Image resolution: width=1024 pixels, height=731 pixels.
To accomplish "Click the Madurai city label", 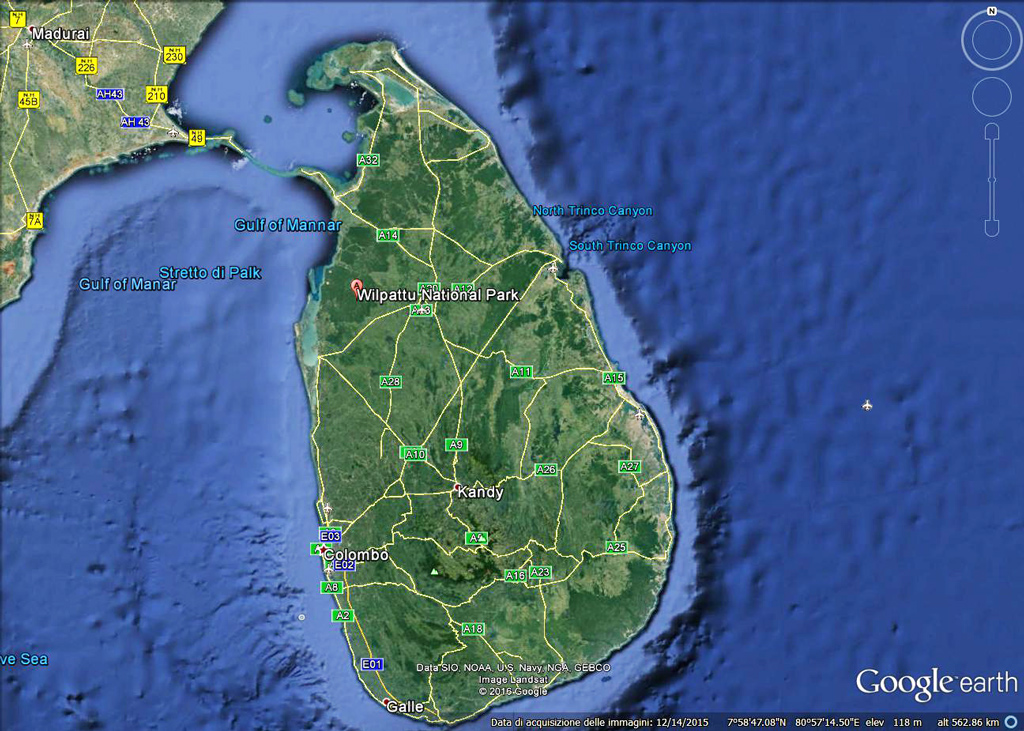I will [60, 33].
